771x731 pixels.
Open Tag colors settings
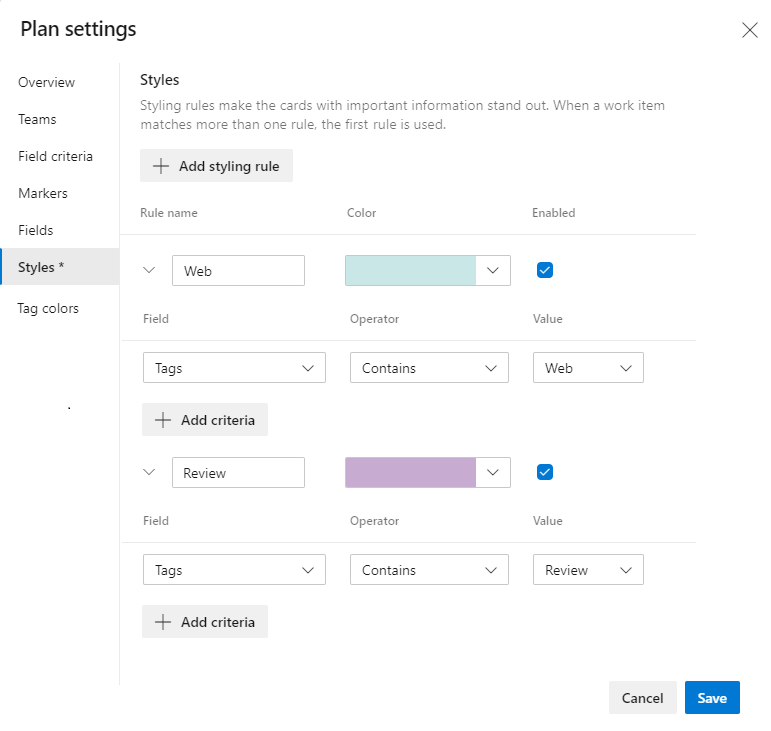(48, 308)
